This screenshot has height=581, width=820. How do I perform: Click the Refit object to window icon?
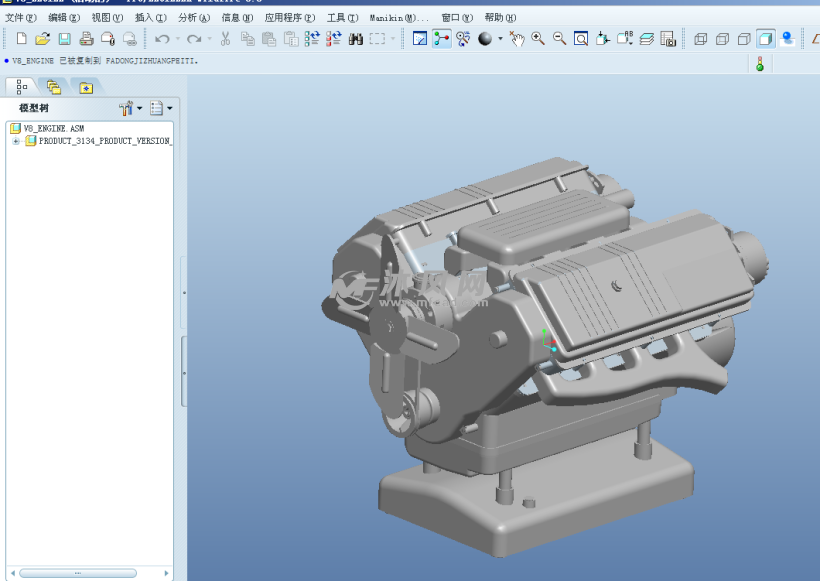581,39
